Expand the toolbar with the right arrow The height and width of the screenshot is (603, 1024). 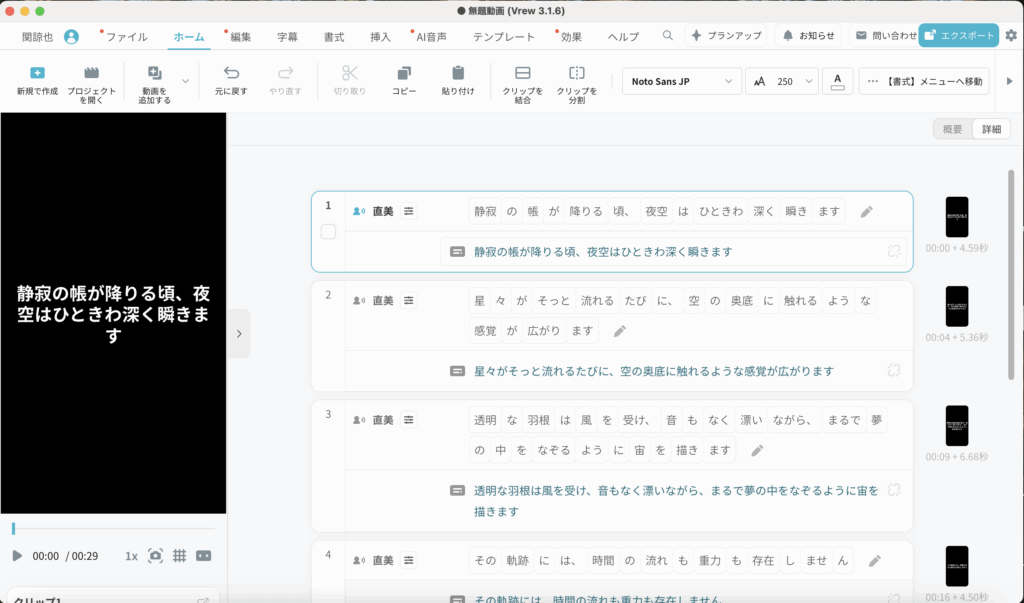[1009, 81]
